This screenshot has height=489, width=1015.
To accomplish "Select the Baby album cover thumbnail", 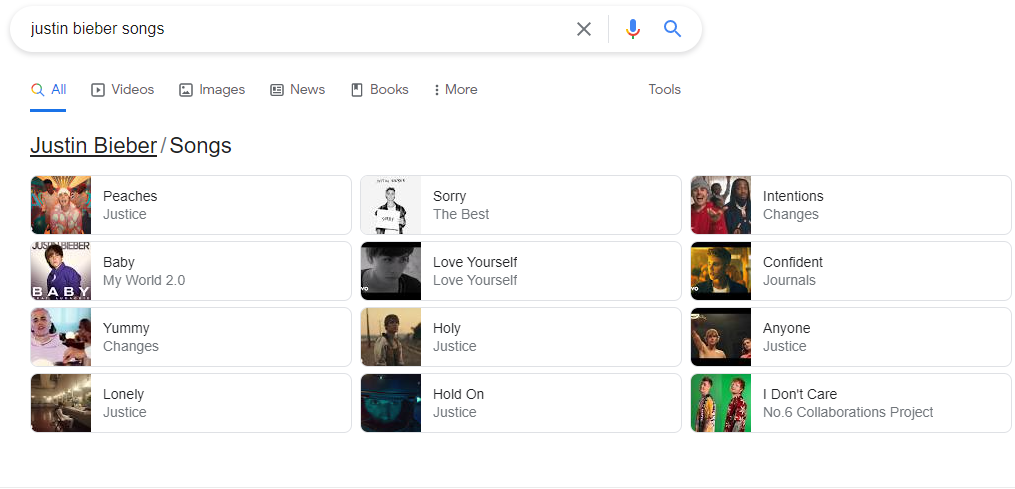I will (x=61, y=271).
